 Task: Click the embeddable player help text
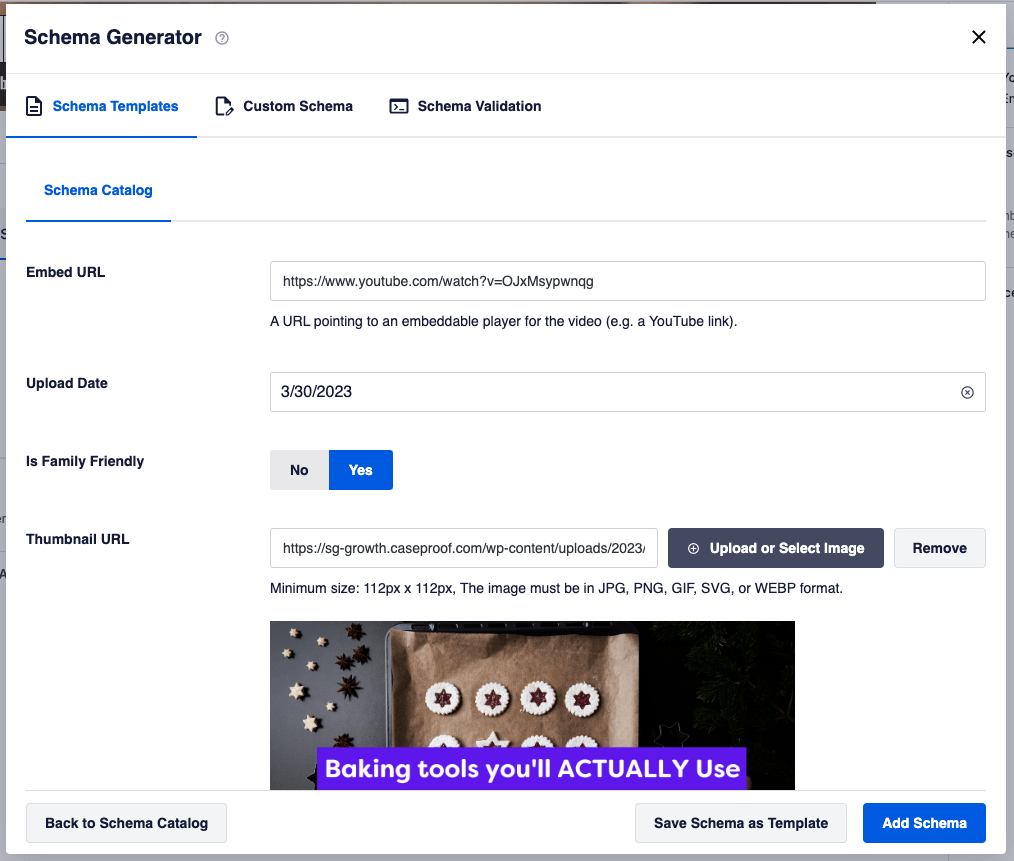coord(504,322)
